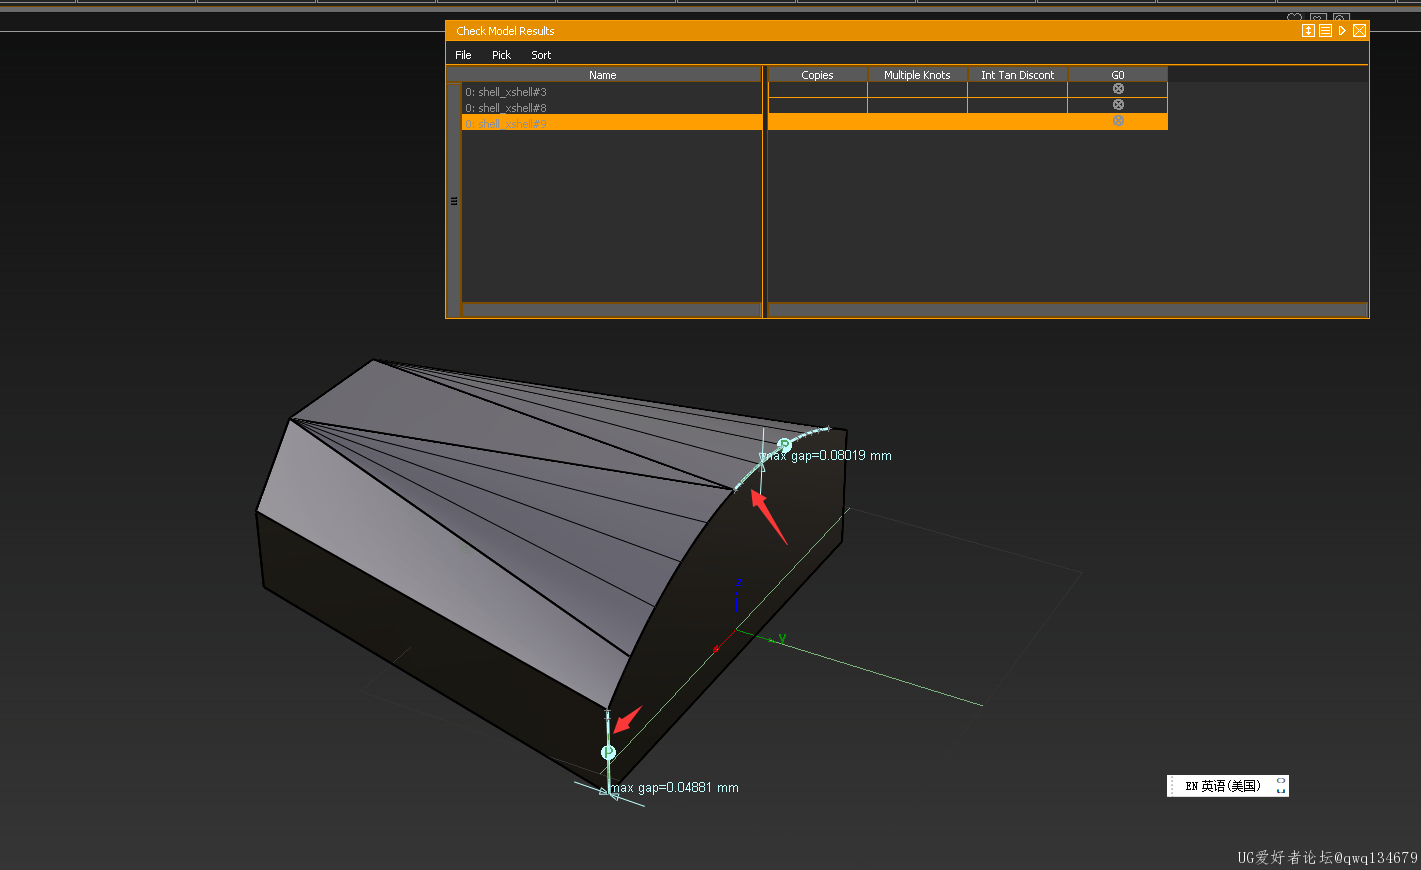
Task: Click the Copies column header
Action: (817, 75)
